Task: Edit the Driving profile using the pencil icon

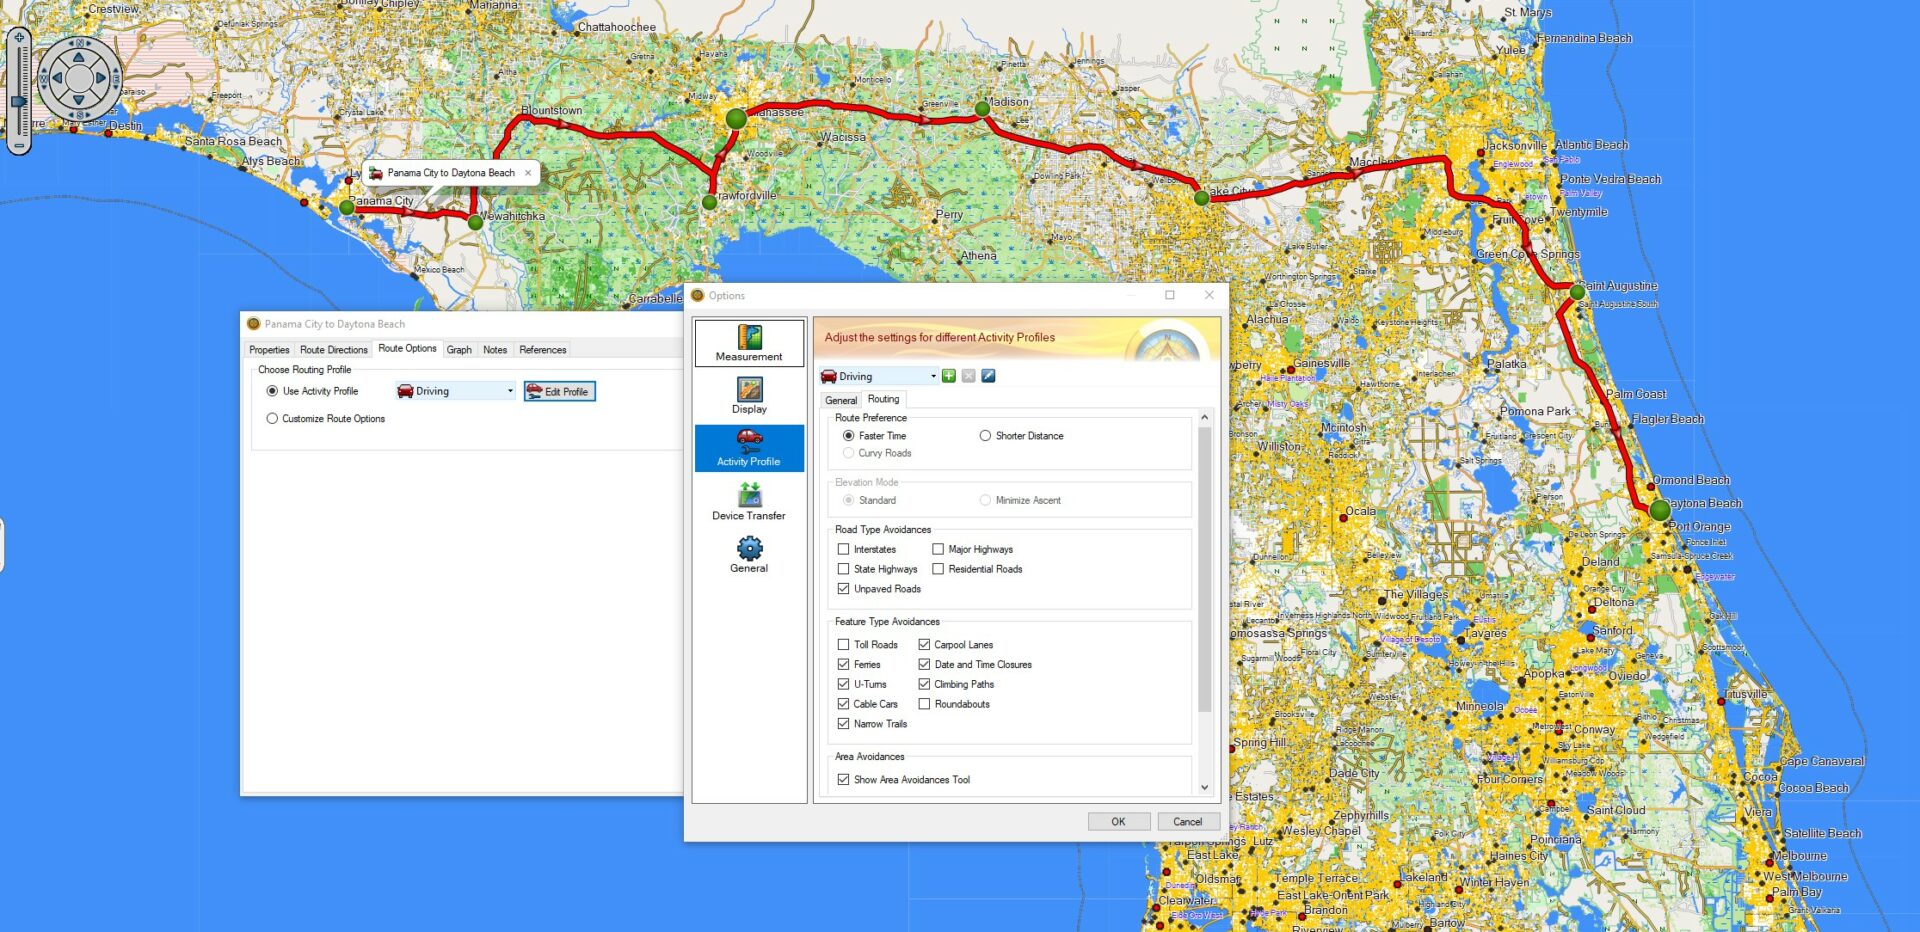Action: click(988, 375)
